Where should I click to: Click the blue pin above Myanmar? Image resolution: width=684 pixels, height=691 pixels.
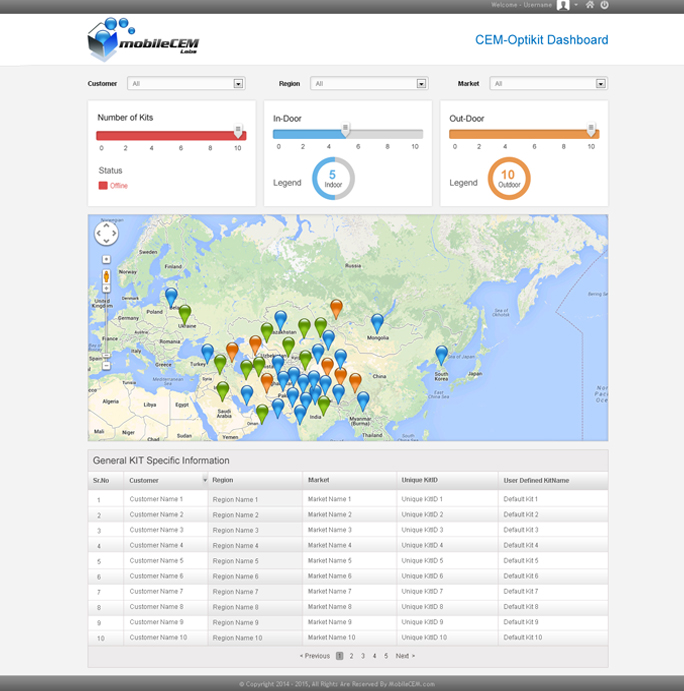[363, 401]
